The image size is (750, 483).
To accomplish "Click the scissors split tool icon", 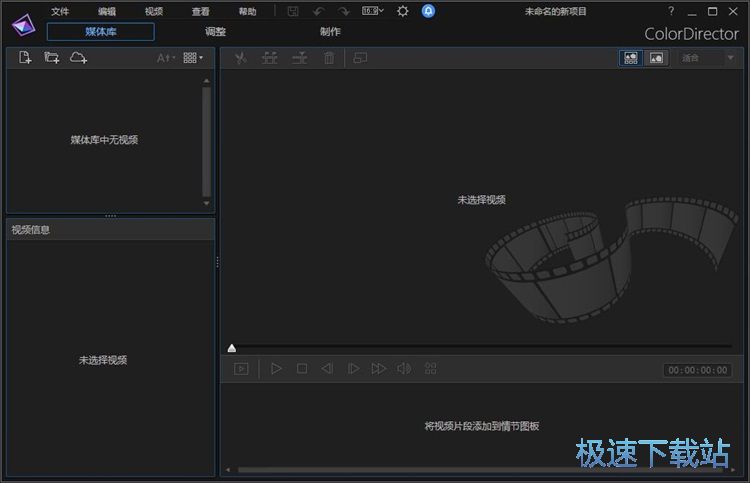I will click(241, 58).
